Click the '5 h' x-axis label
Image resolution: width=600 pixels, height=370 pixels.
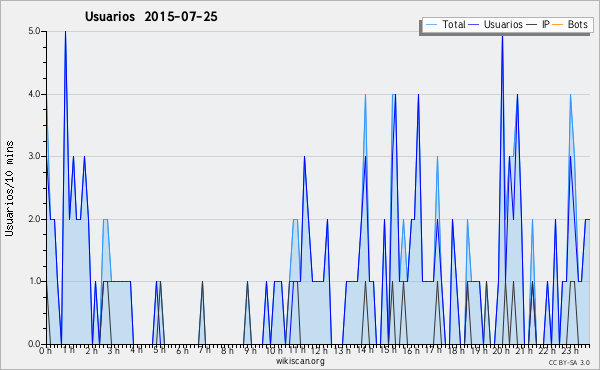click(159, 350)
